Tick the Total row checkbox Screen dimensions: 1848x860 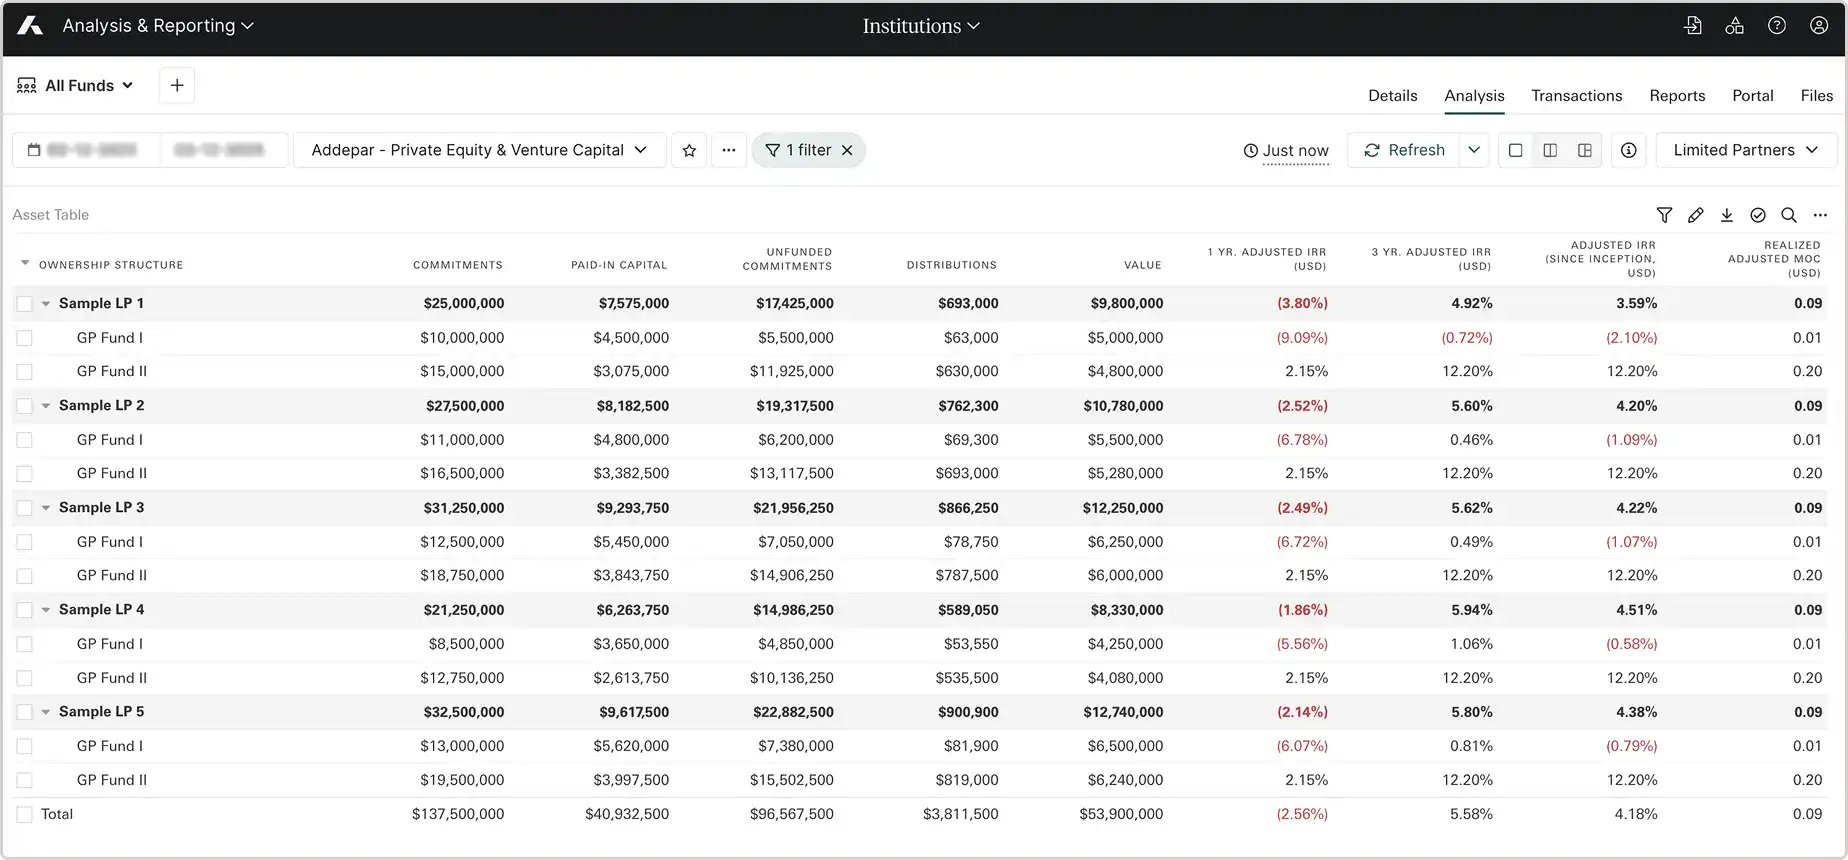tap(25, 815)
